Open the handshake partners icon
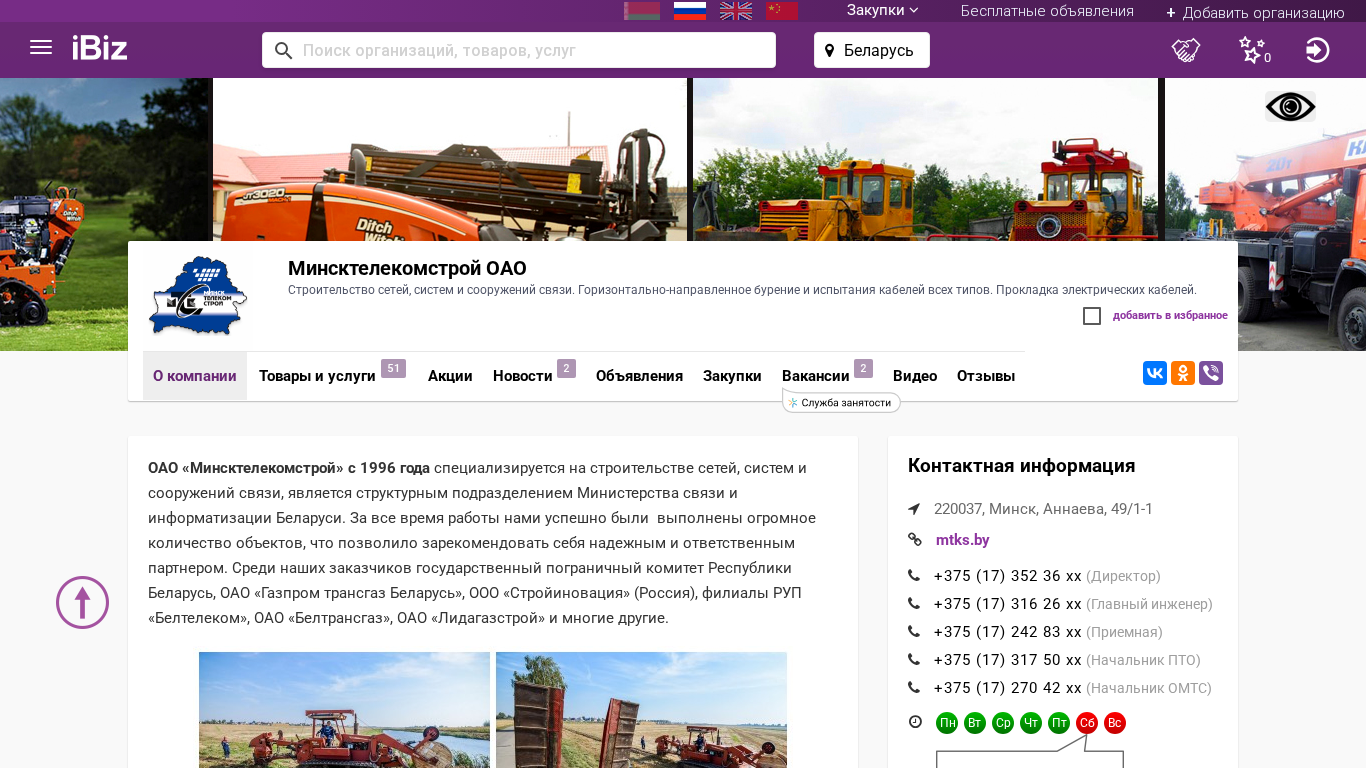Viewport: 1366px width, 768px height. 1186,50
